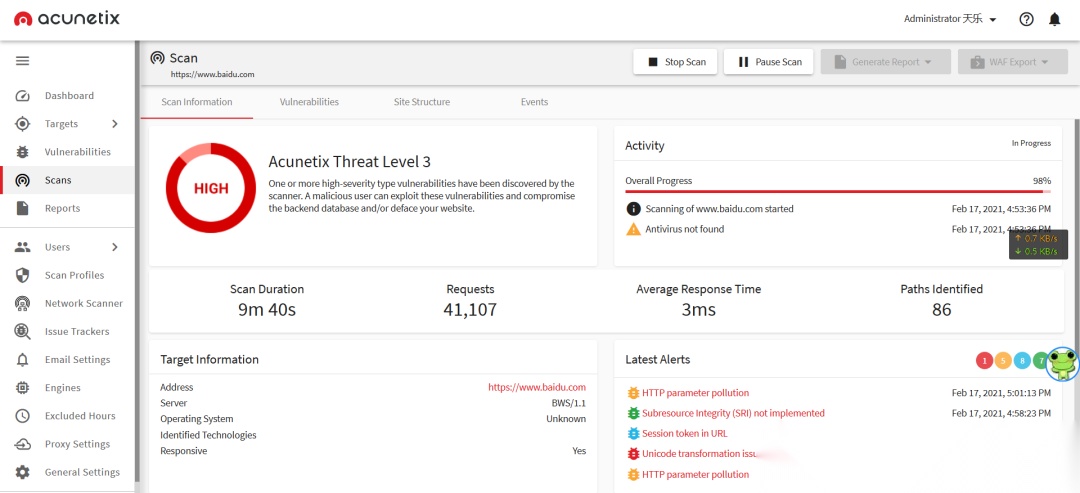Viewport: 1080px width, 493px height.
Task: Open Subresource Integrity not implemented alert
Action: click(x=733, y=414)
